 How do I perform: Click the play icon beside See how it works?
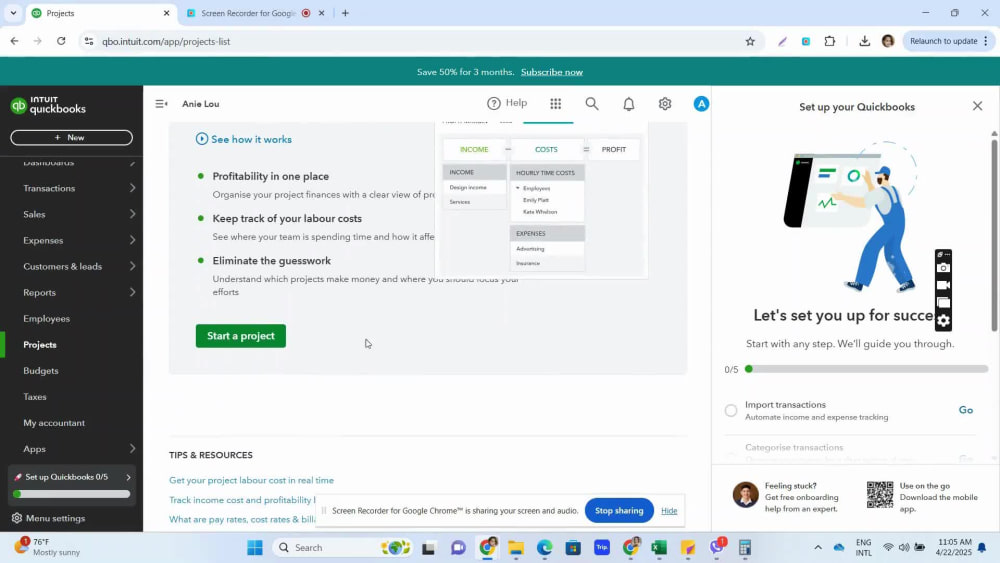coord(202,139)
